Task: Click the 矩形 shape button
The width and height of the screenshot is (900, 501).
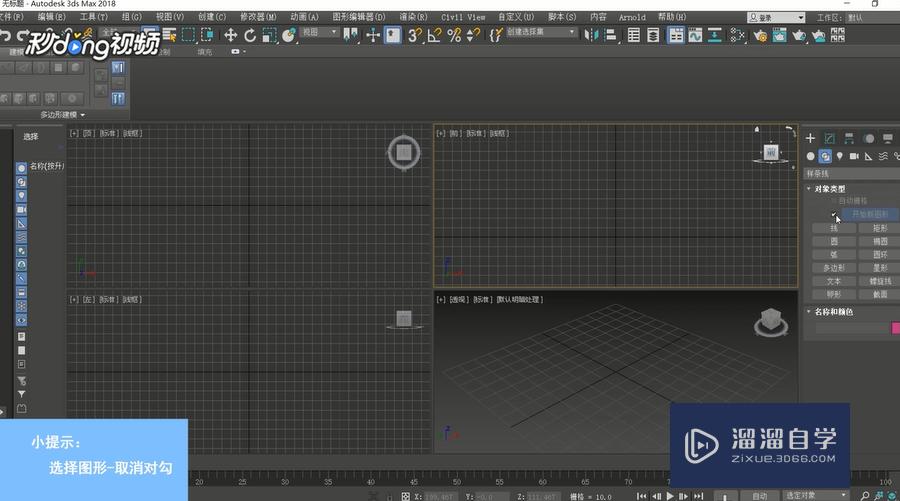Action: (x=879, y=228)
